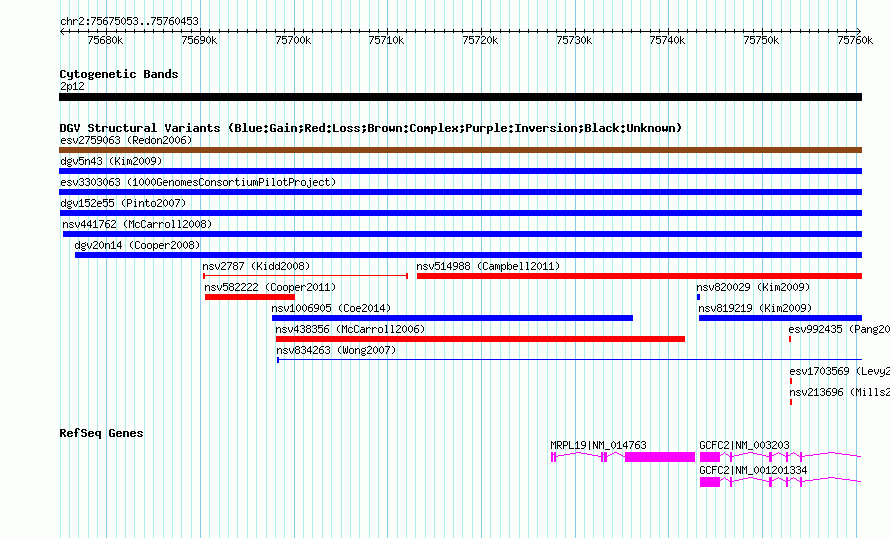This screenshot has height=538, width=890.
Task: Open nsv438356 (McCarroll2006) label
Action: click(x=350, y=329)
